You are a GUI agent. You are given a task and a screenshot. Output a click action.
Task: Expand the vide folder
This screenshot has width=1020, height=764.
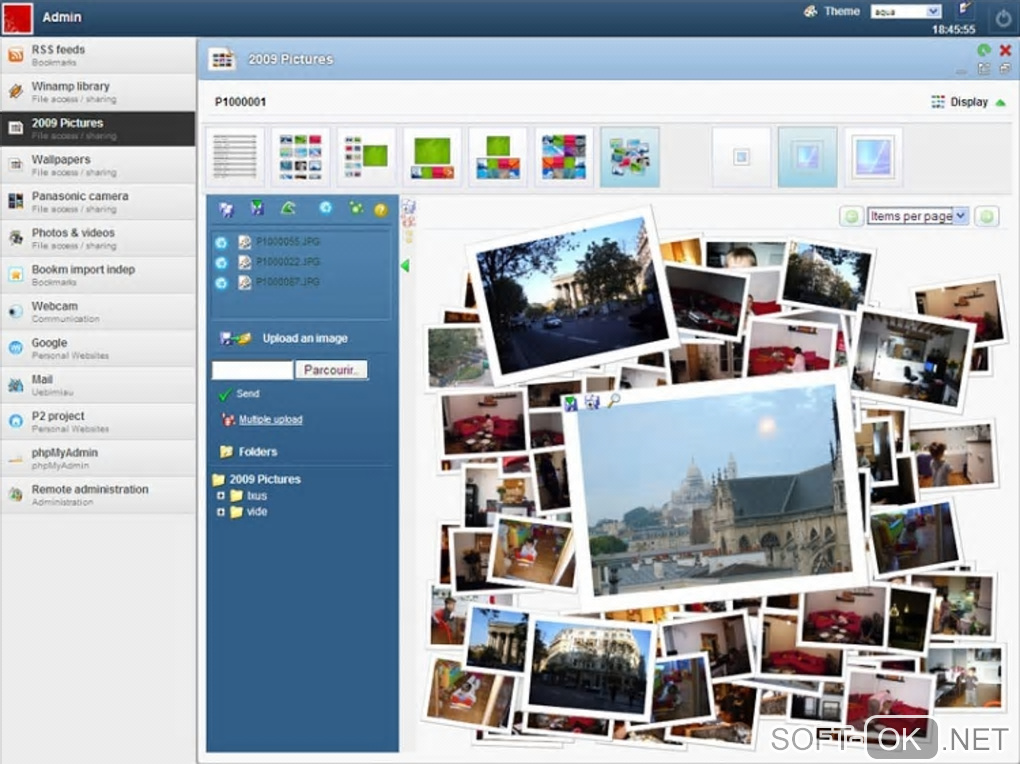coord(221,512)
